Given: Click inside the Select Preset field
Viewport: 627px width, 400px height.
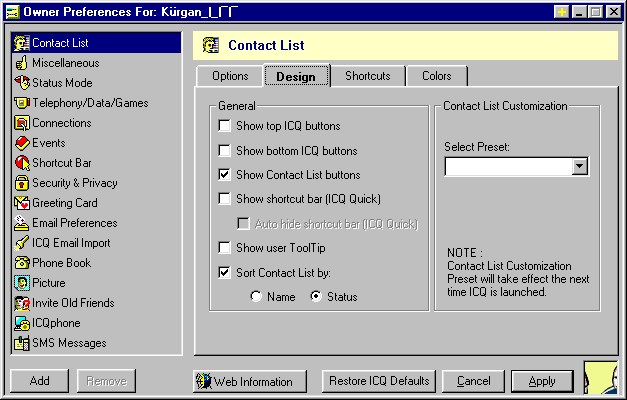Looking at the screenshot, I should click(x=509, y=166).
